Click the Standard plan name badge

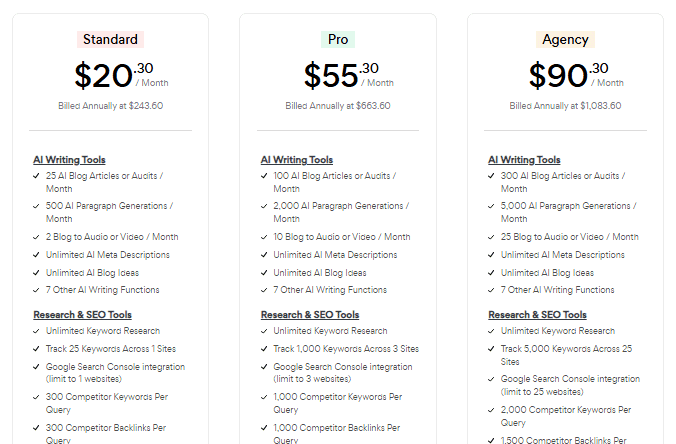110,39
